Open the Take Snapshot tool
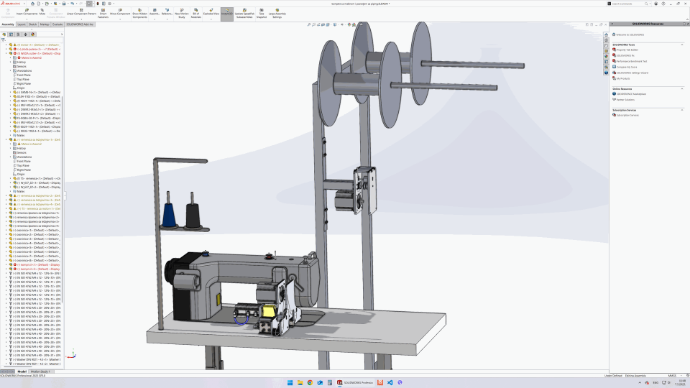This screenshot has height=388, width=690. point(261,13)
